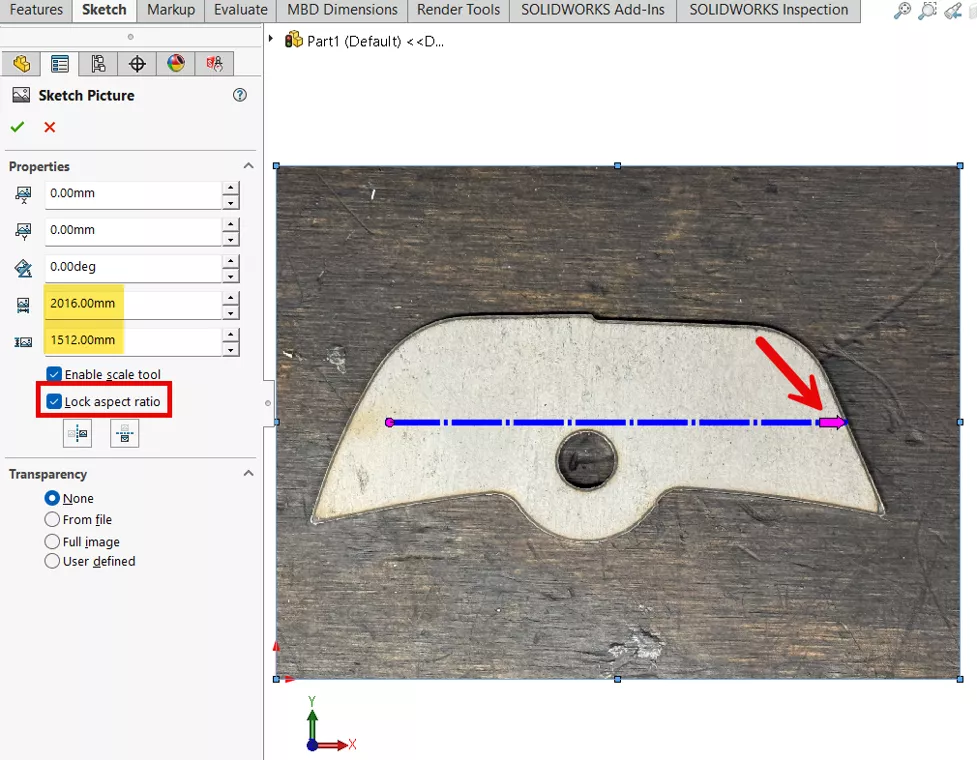The width and height of the screenshot is (977, 760).
Task: Open Sketch Picture help question mark
Action: pos(240,95)
